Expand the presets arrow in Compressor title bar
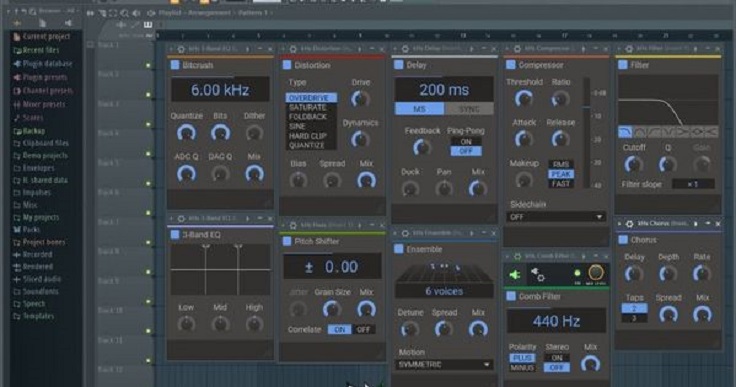 583,49
